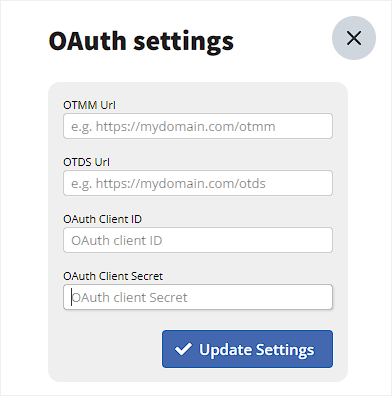The height and width of the screenshot is (396, 392).
Task: Click the 'OAuth client ID' placeholder text
Action: (117, 240)
